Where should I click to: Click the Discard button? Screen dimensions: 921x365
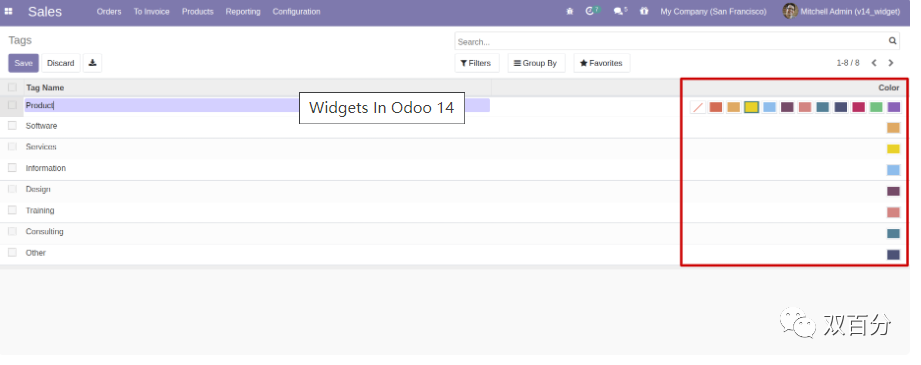click(x=60, y=63)
